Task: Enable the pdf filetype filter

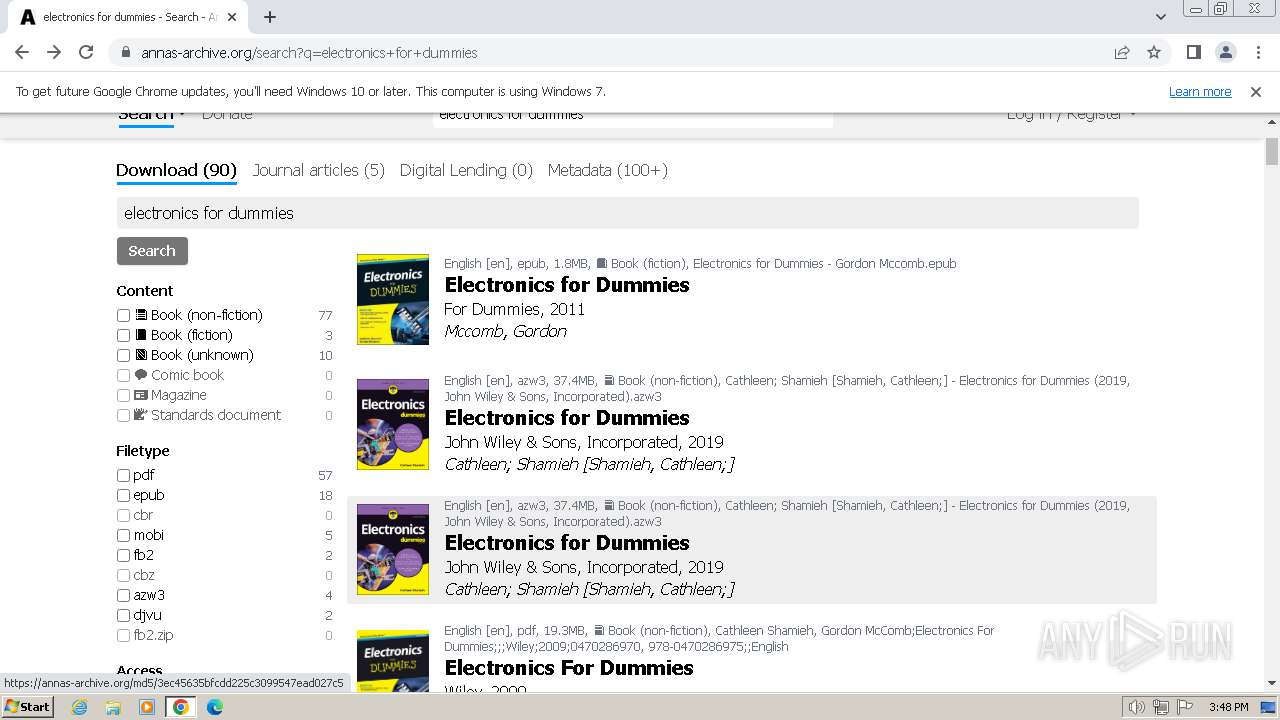Action: point(123,475)
